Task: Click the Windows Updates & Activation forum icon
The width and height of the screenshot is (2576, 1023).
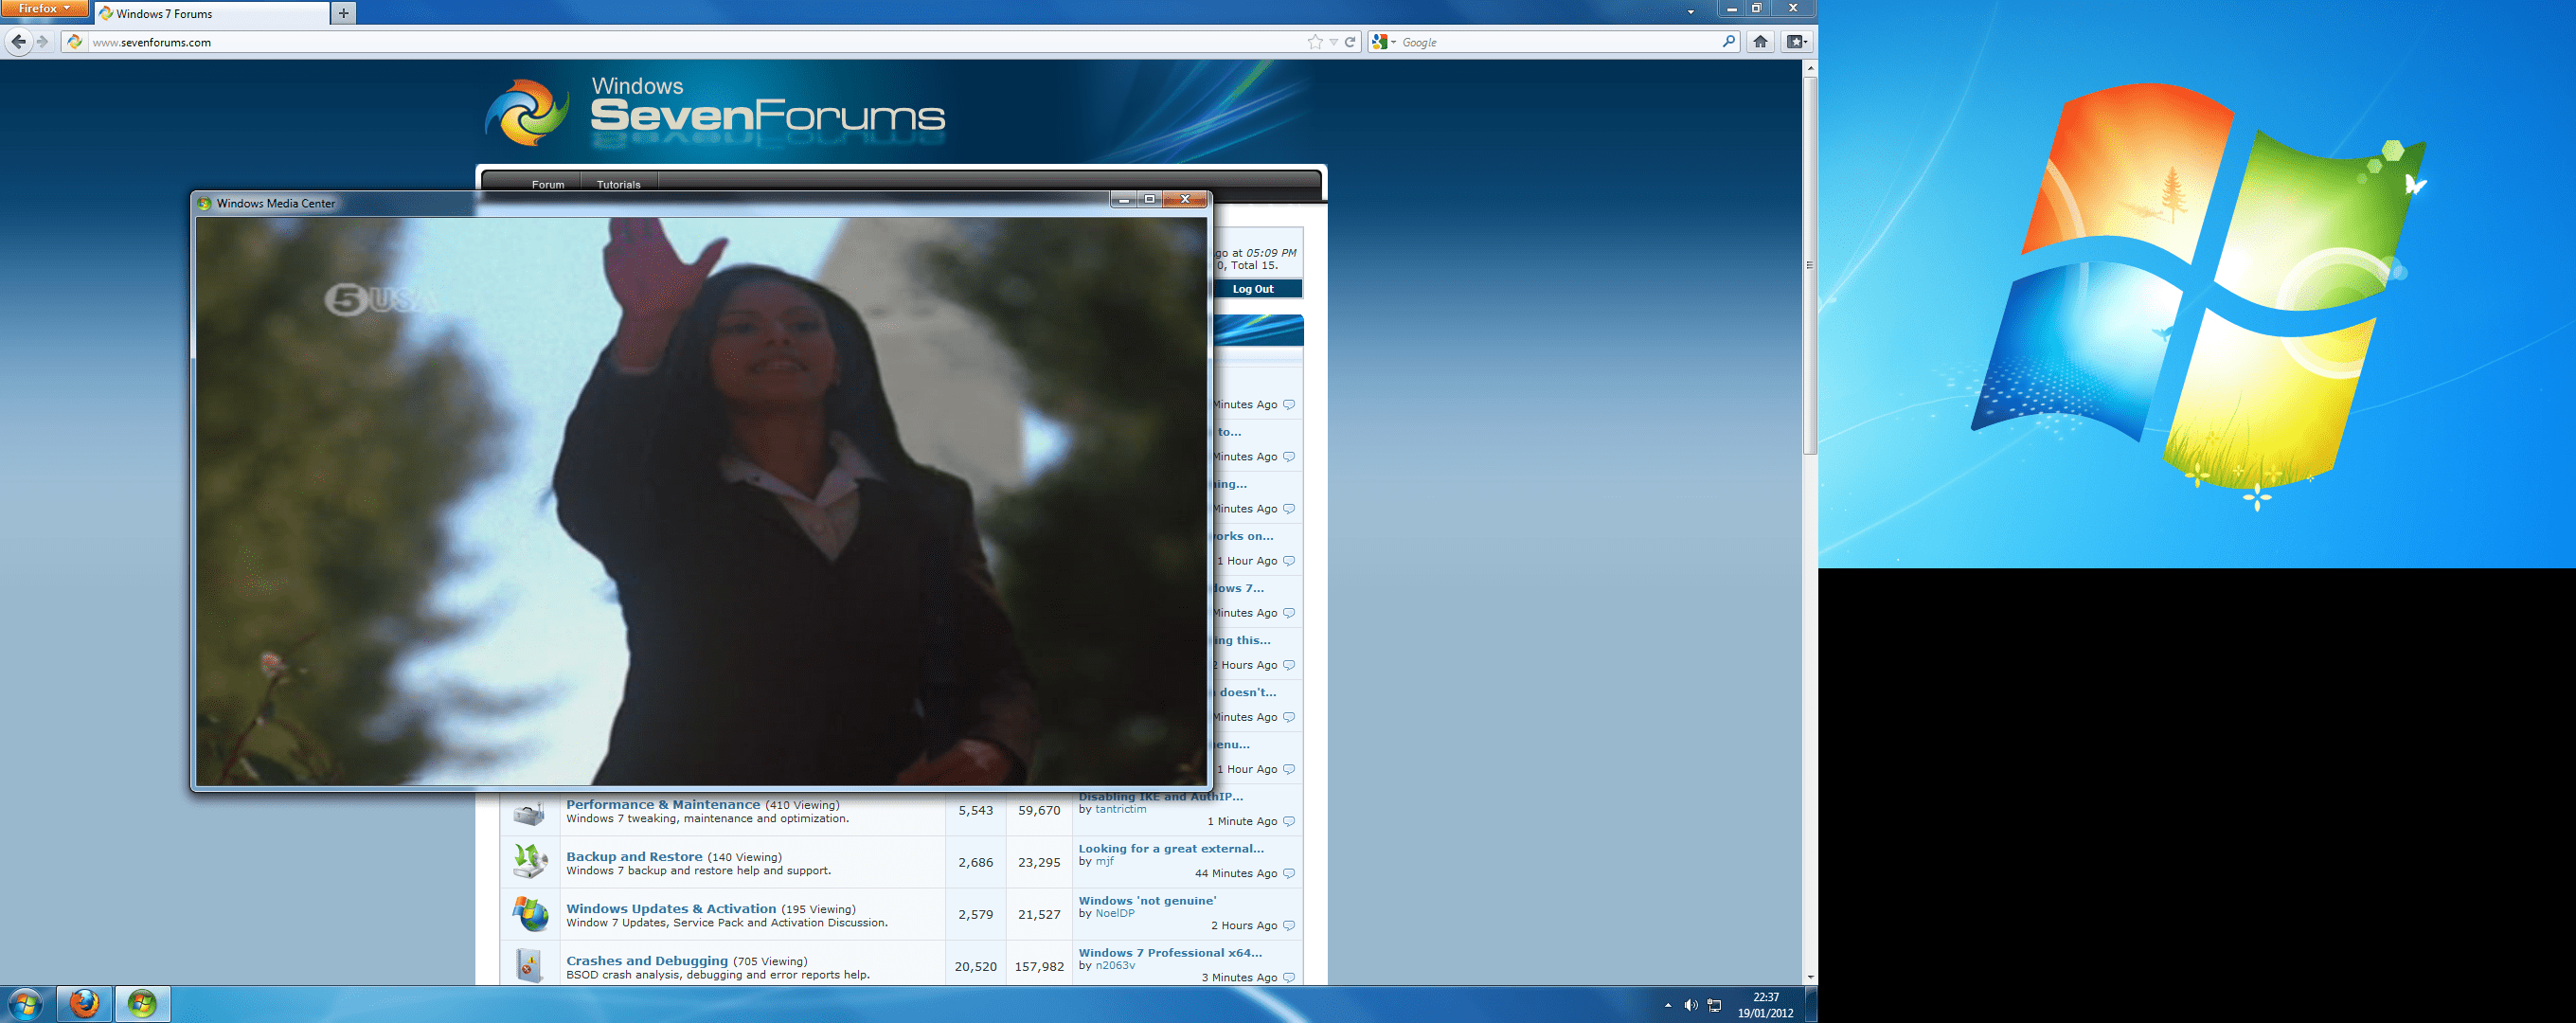Action: [x=529, y=913]
